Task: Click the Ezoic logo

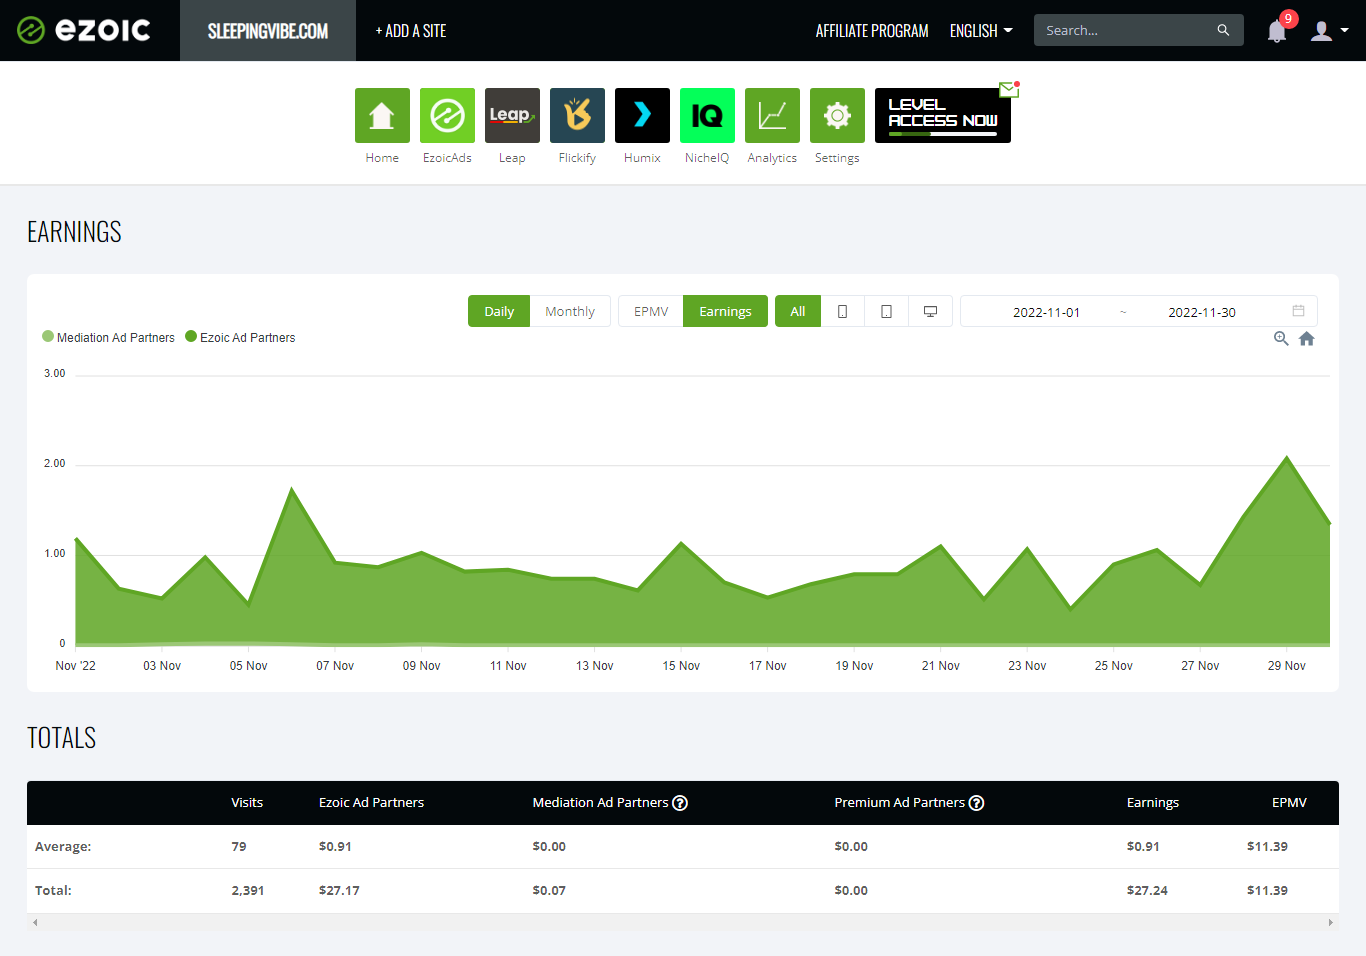Action: (84, 30)
